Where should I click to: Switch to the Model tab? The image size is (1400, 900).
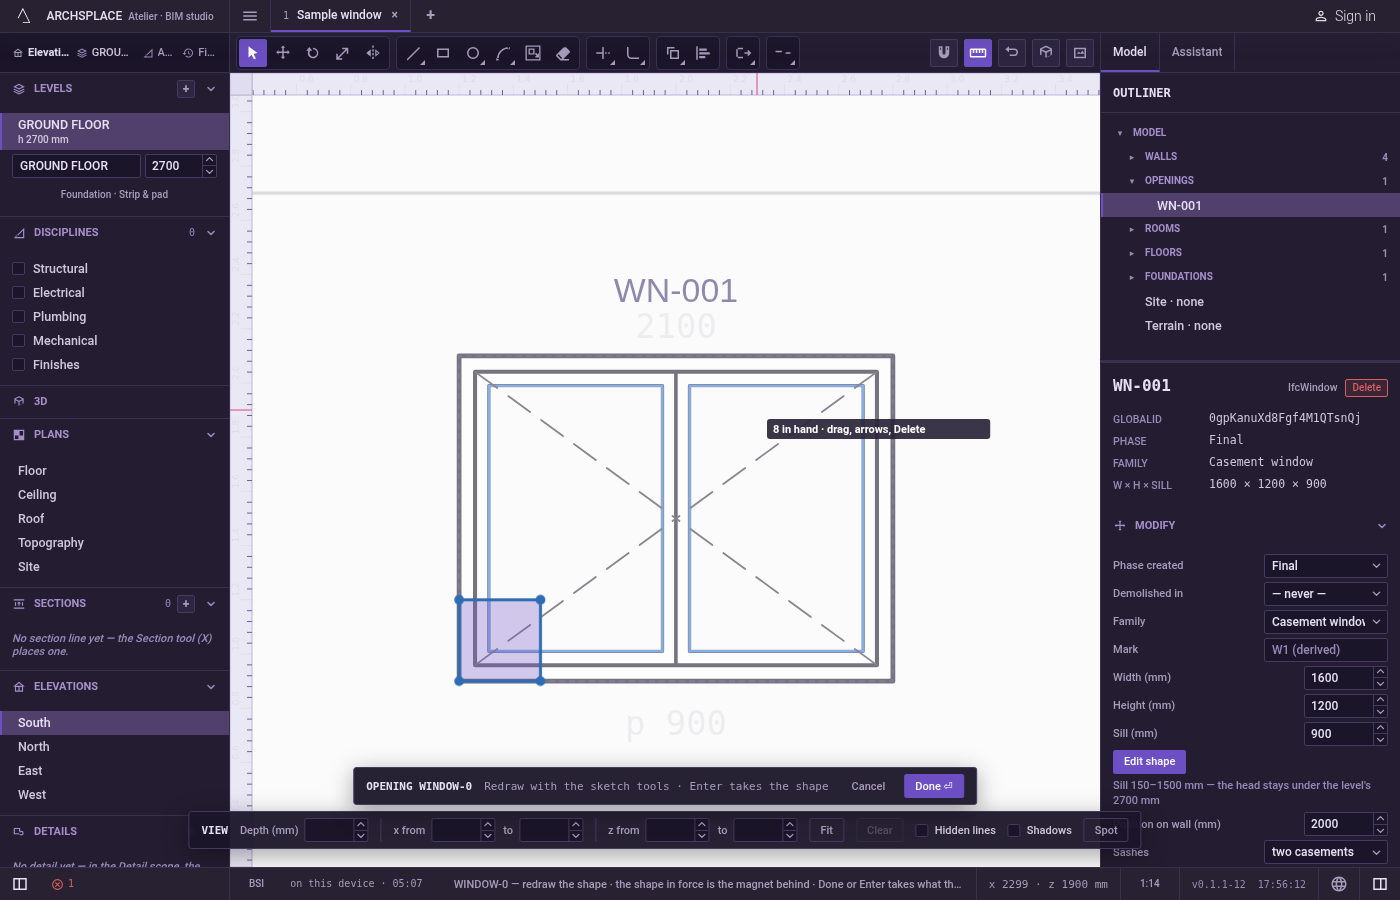(x=1129, y=52)
